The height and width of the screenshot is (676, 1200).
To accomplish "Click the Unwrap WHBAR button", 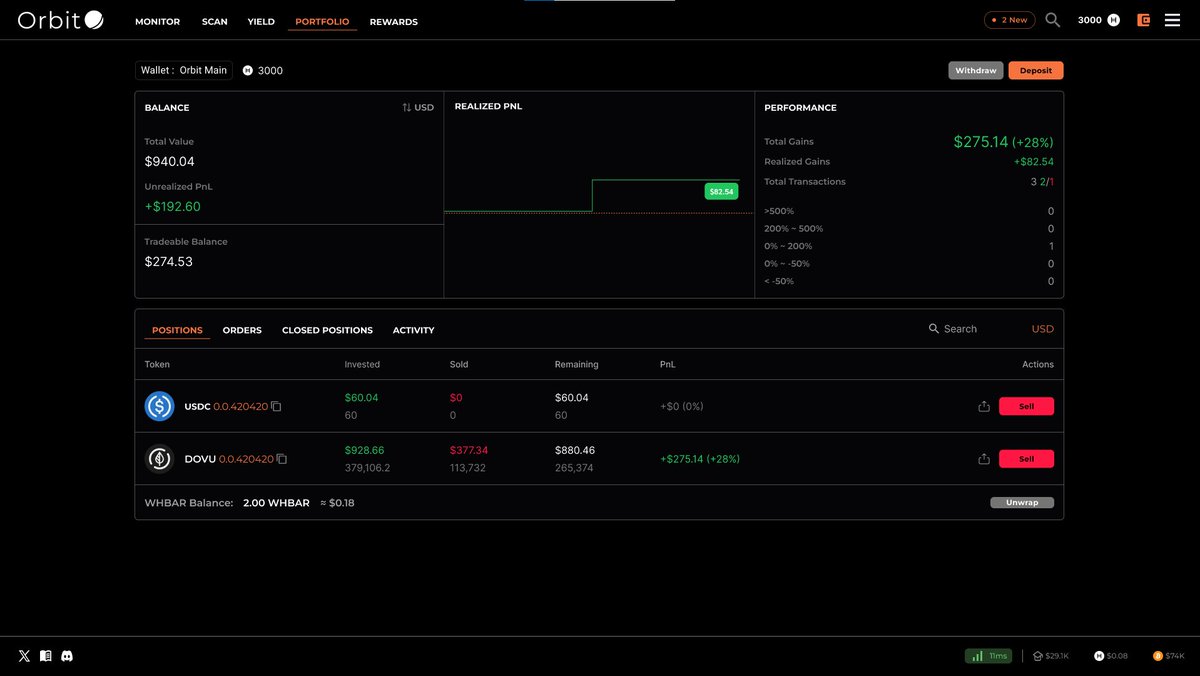I will coord(1022,503).
